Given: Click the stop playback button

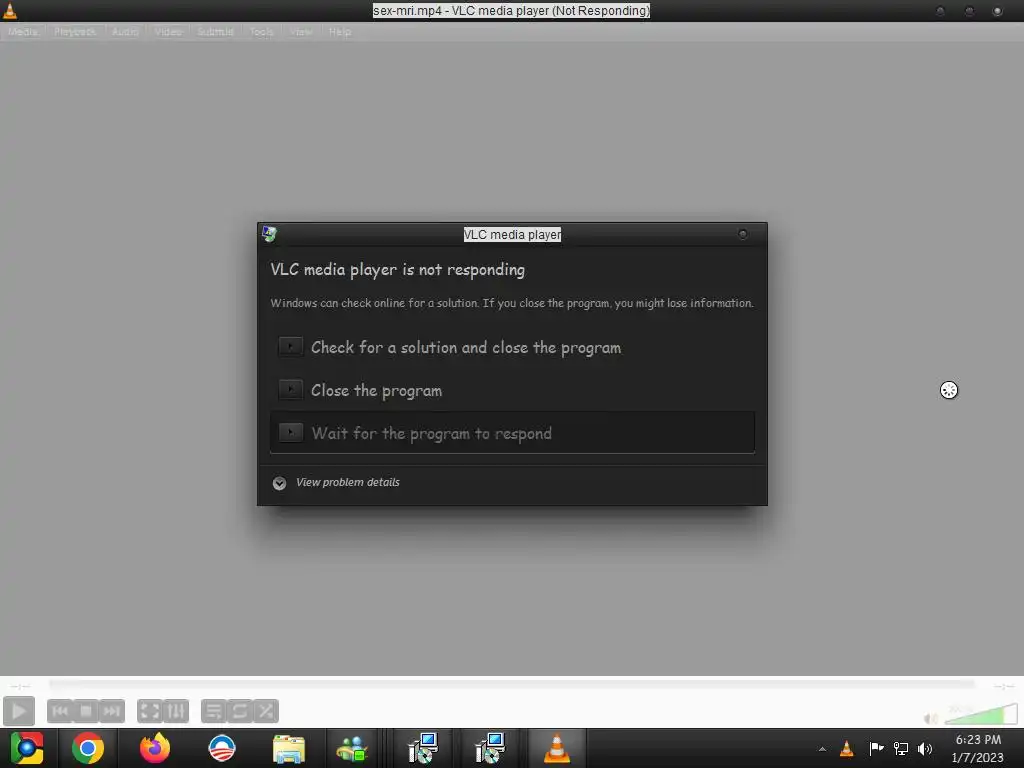Looking at the screenshot, I should click(x=86, y=711).
